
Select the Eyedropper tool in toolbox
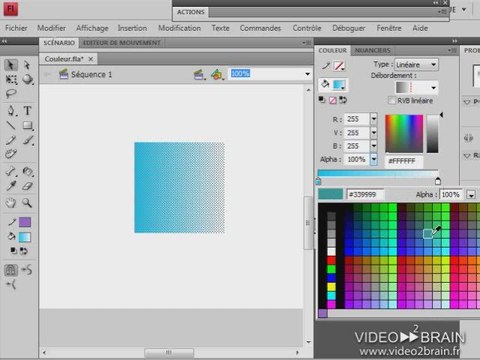[11, 186]
